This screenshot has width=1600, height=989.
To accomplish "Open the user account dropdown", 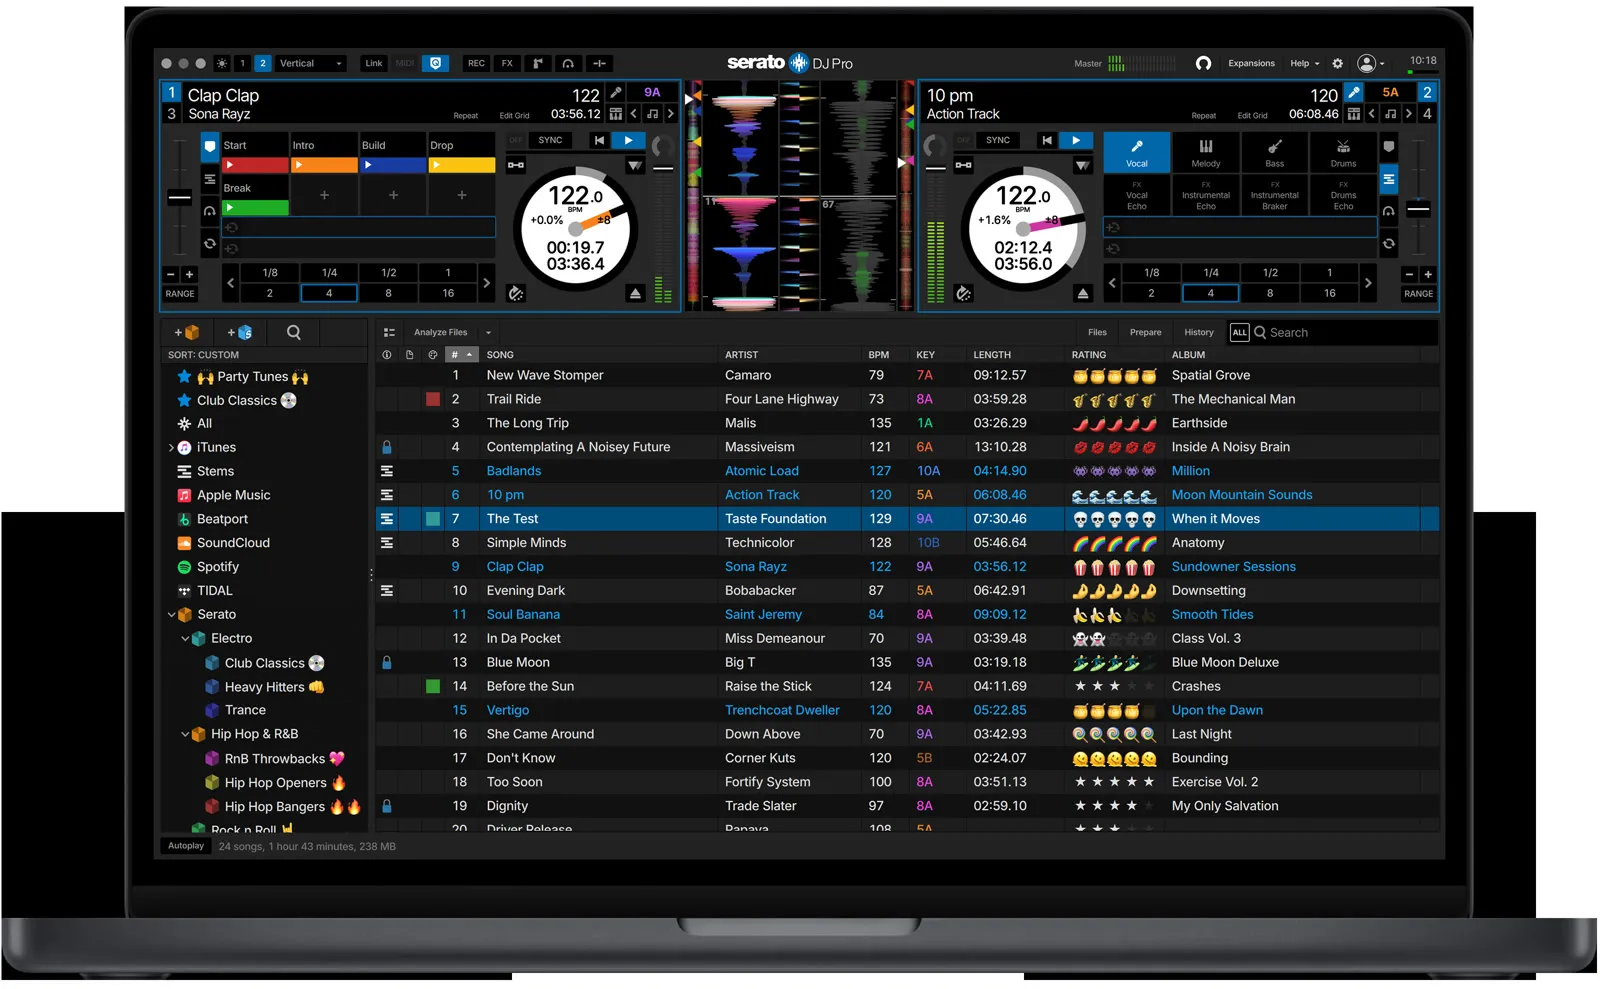I will click(1370, 63).
